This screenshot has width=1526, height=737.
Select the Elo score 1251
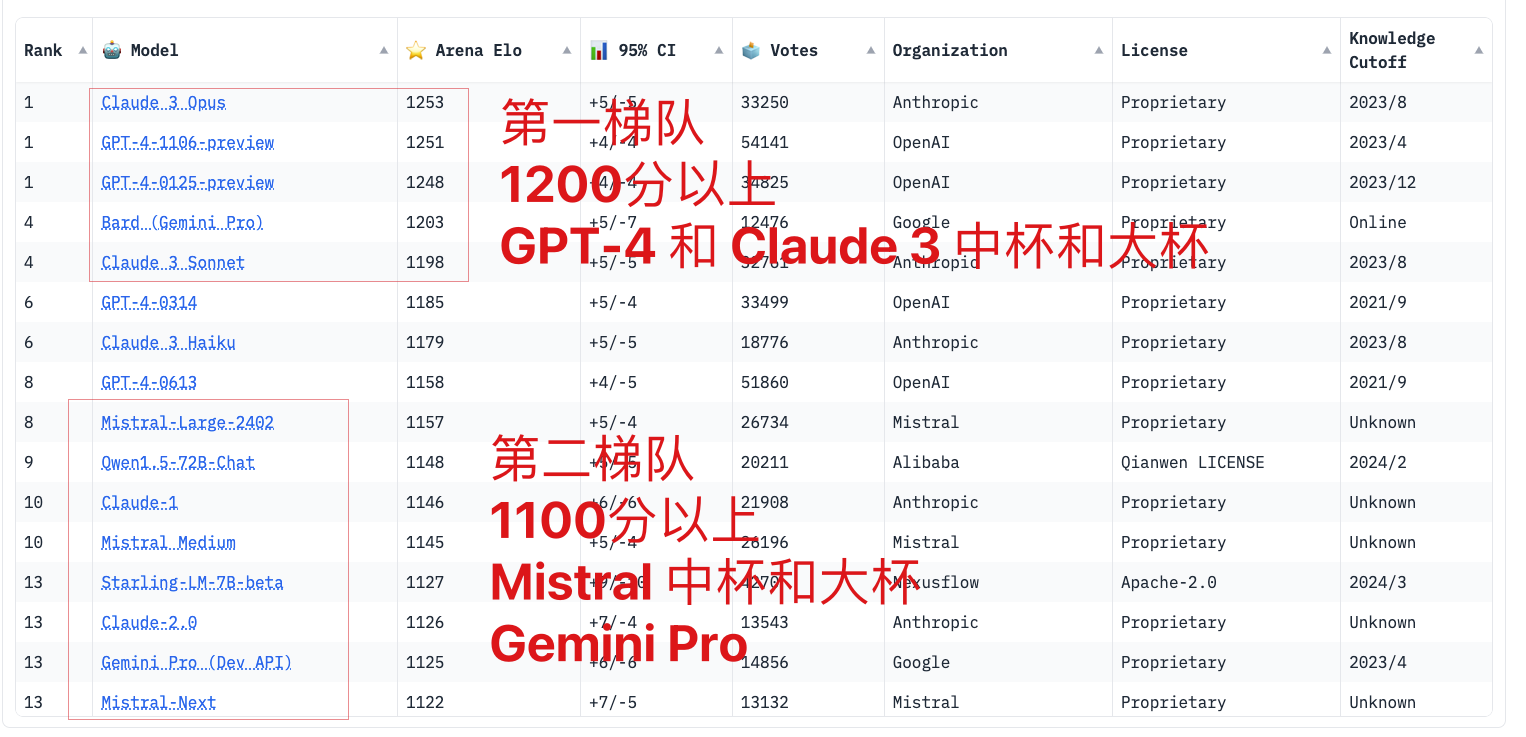pos(425,142)
